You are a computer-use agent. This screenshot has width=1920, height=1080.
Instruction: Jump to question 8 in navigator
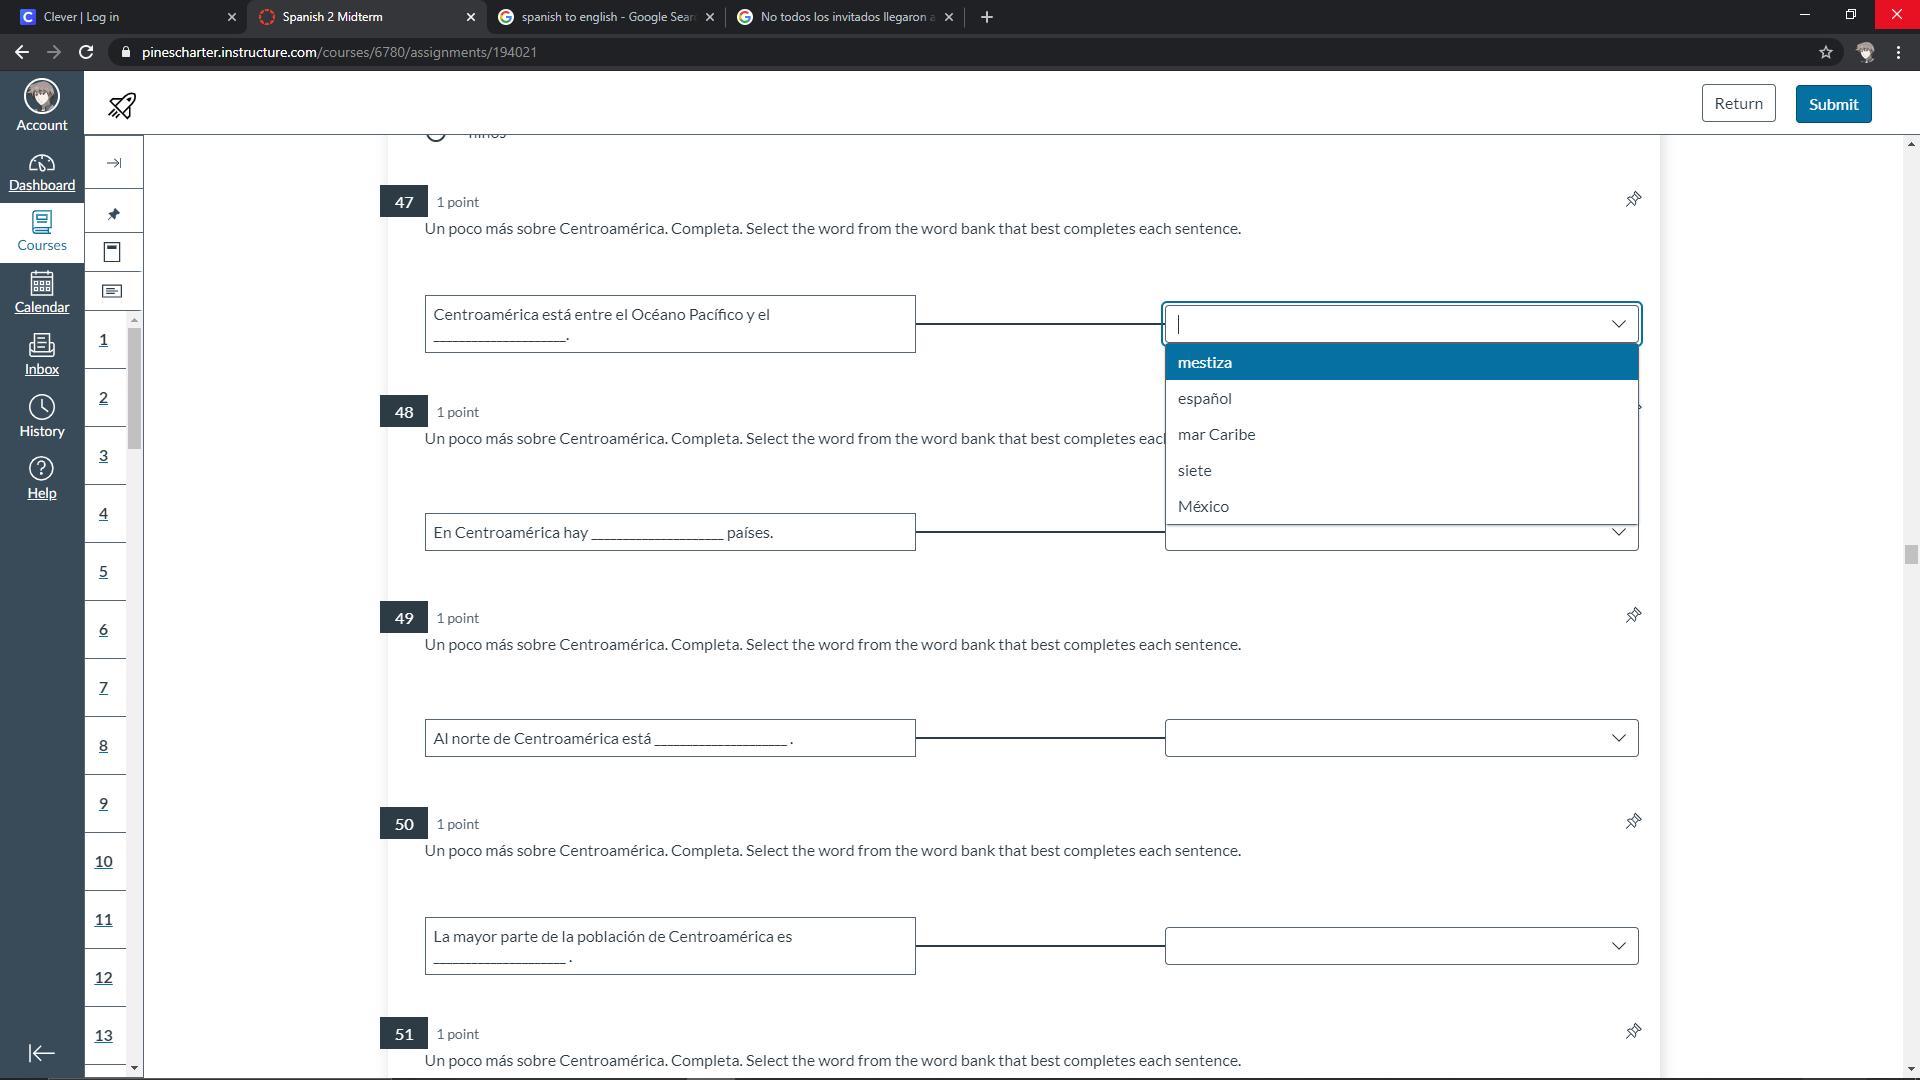point(103,746)
